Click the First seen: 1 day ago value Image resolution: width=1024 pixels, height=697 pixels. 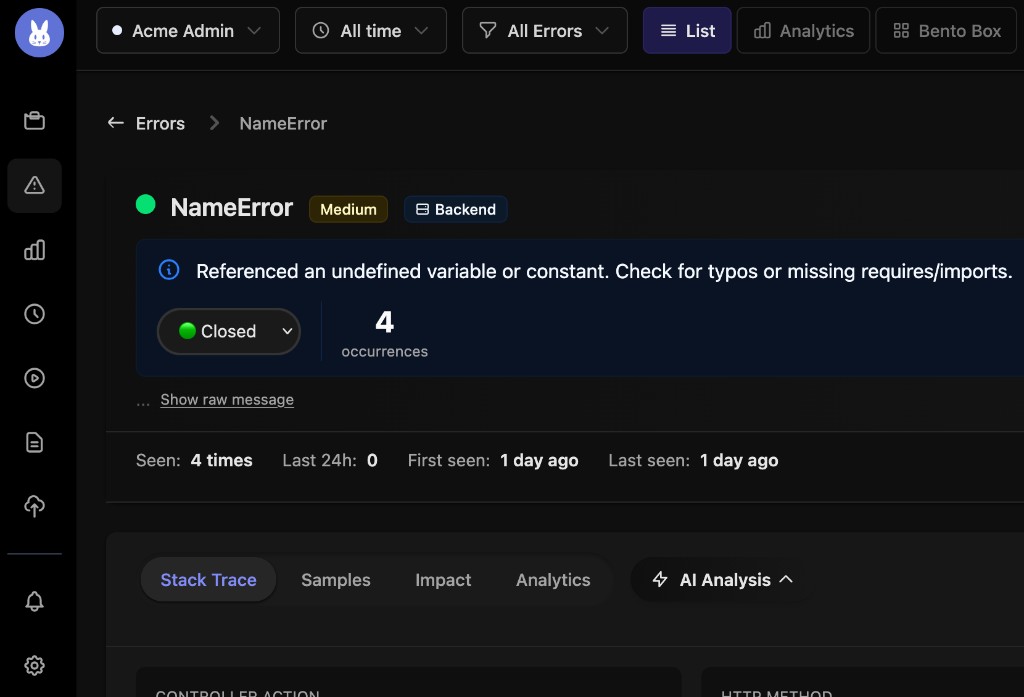tap(539, 461)
